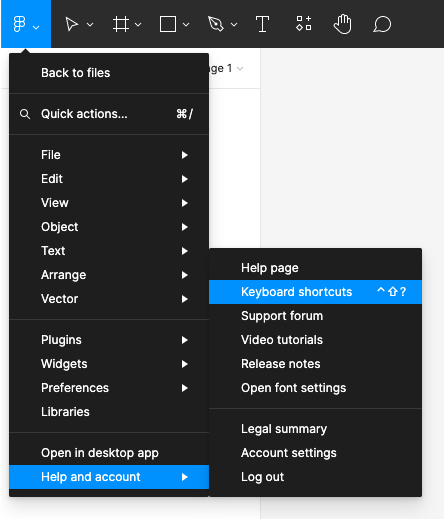Select the Comment tool icon
The height and width of the screenshot is (519, 444).
point(382,24)
